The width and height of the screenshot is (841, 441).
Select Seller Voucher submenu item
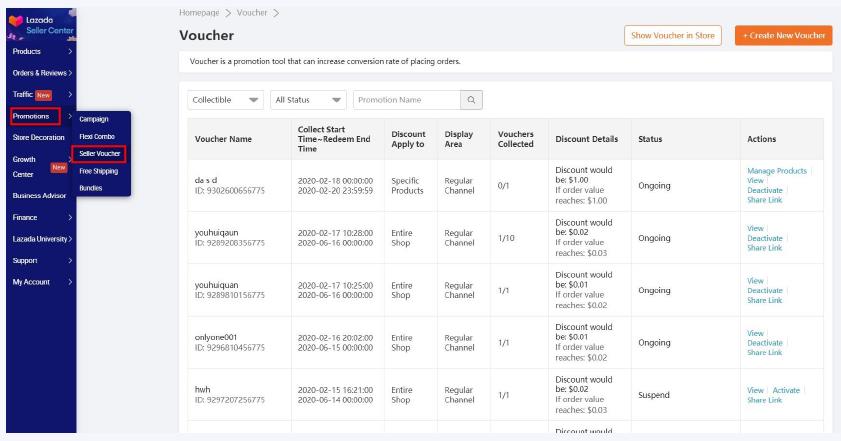[98, 153]
